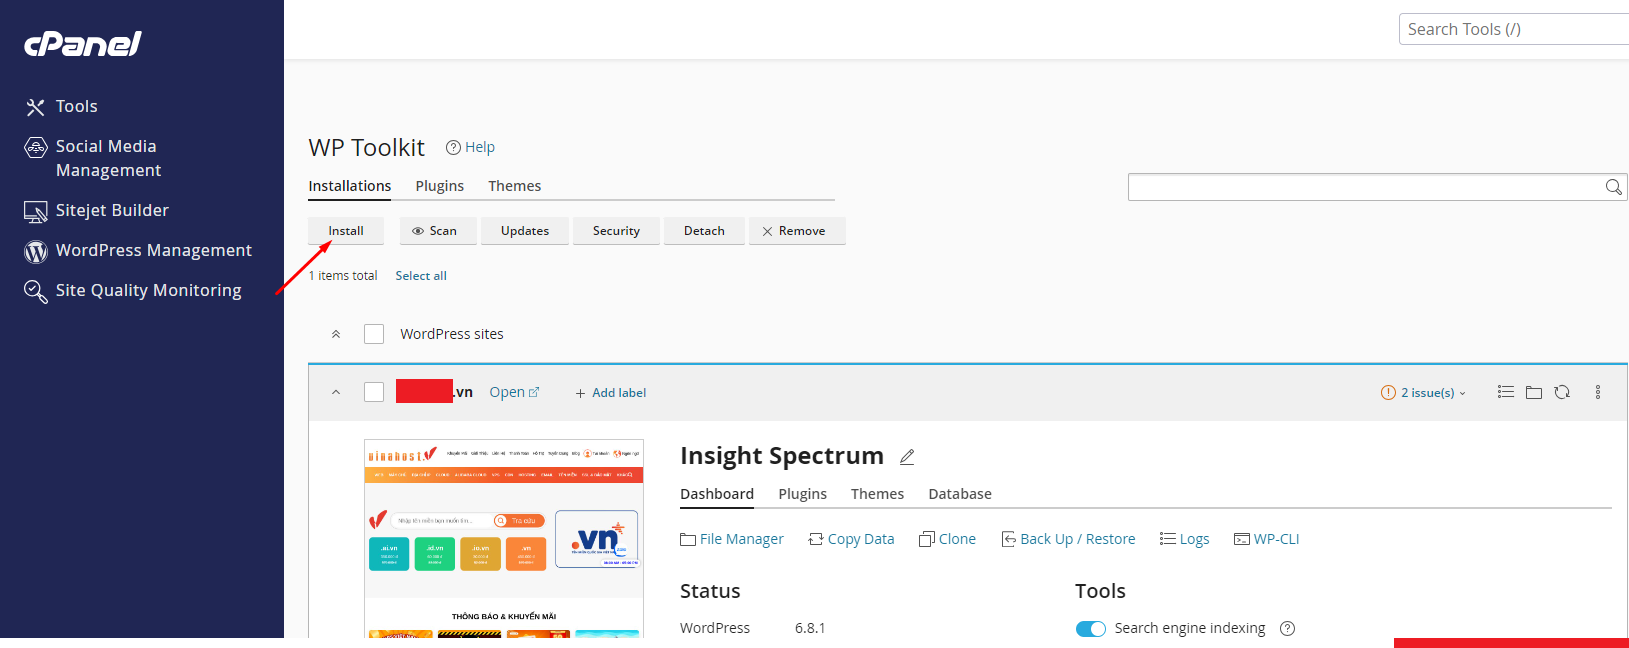Open WP-CLI for the site
This screenshot has height=648, width=1629.
[x=1267, y=539]
